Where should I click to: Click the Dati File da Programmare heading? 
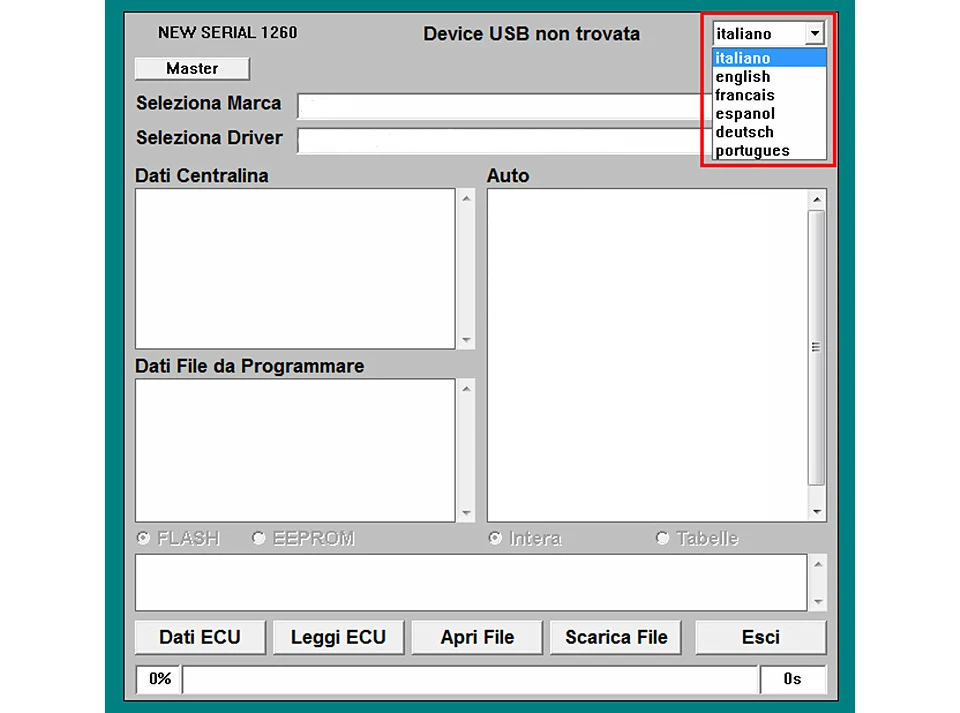tap(249, 366)
